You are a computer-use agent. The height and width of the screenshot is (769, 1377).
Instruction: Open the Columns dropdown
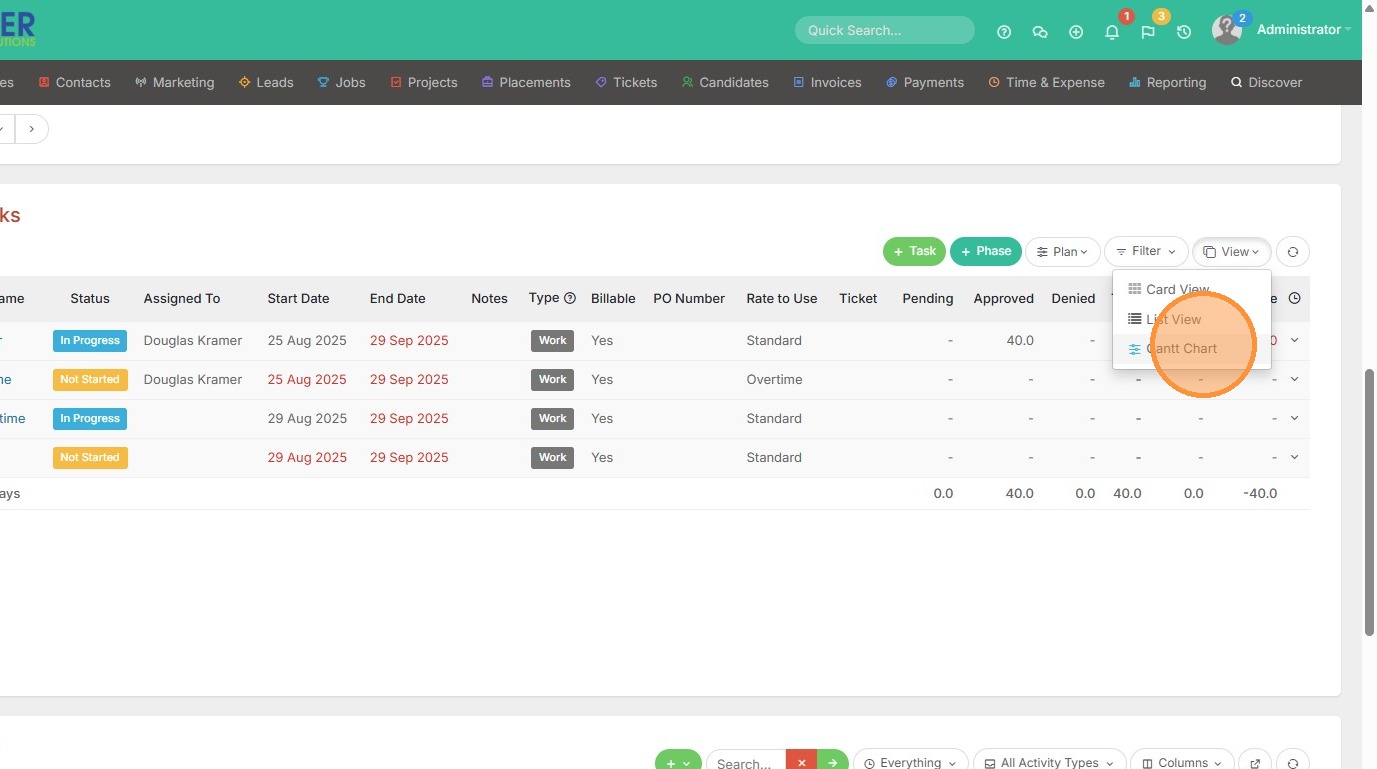tap(1182, 763)
